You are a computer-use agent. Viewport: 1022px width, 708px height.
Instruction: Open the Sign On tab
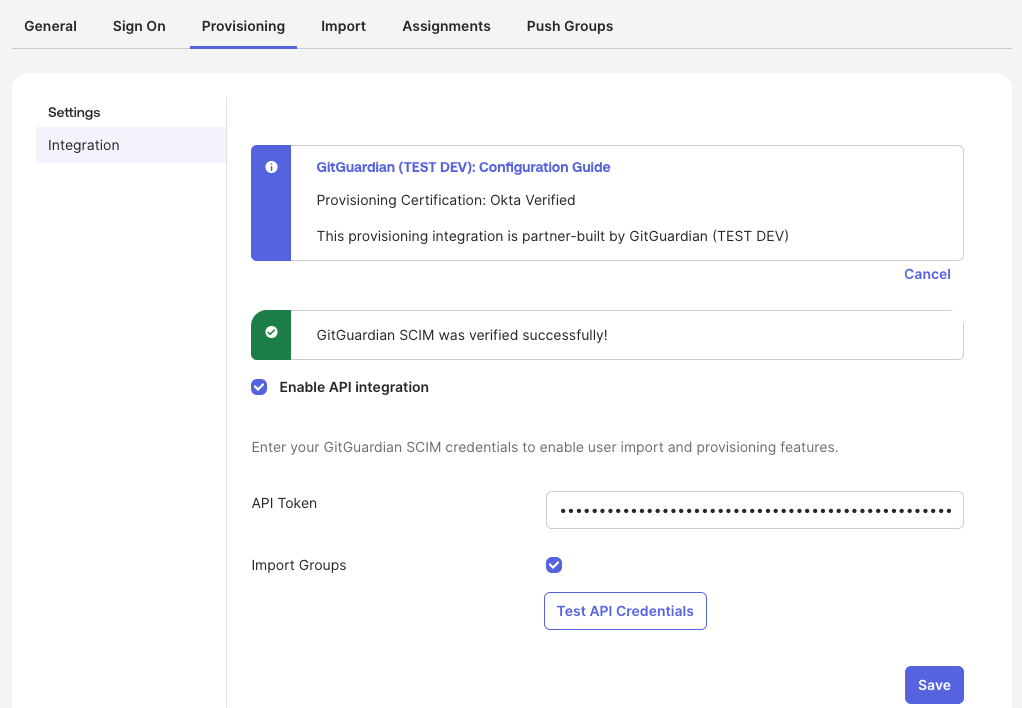[139, 26]
